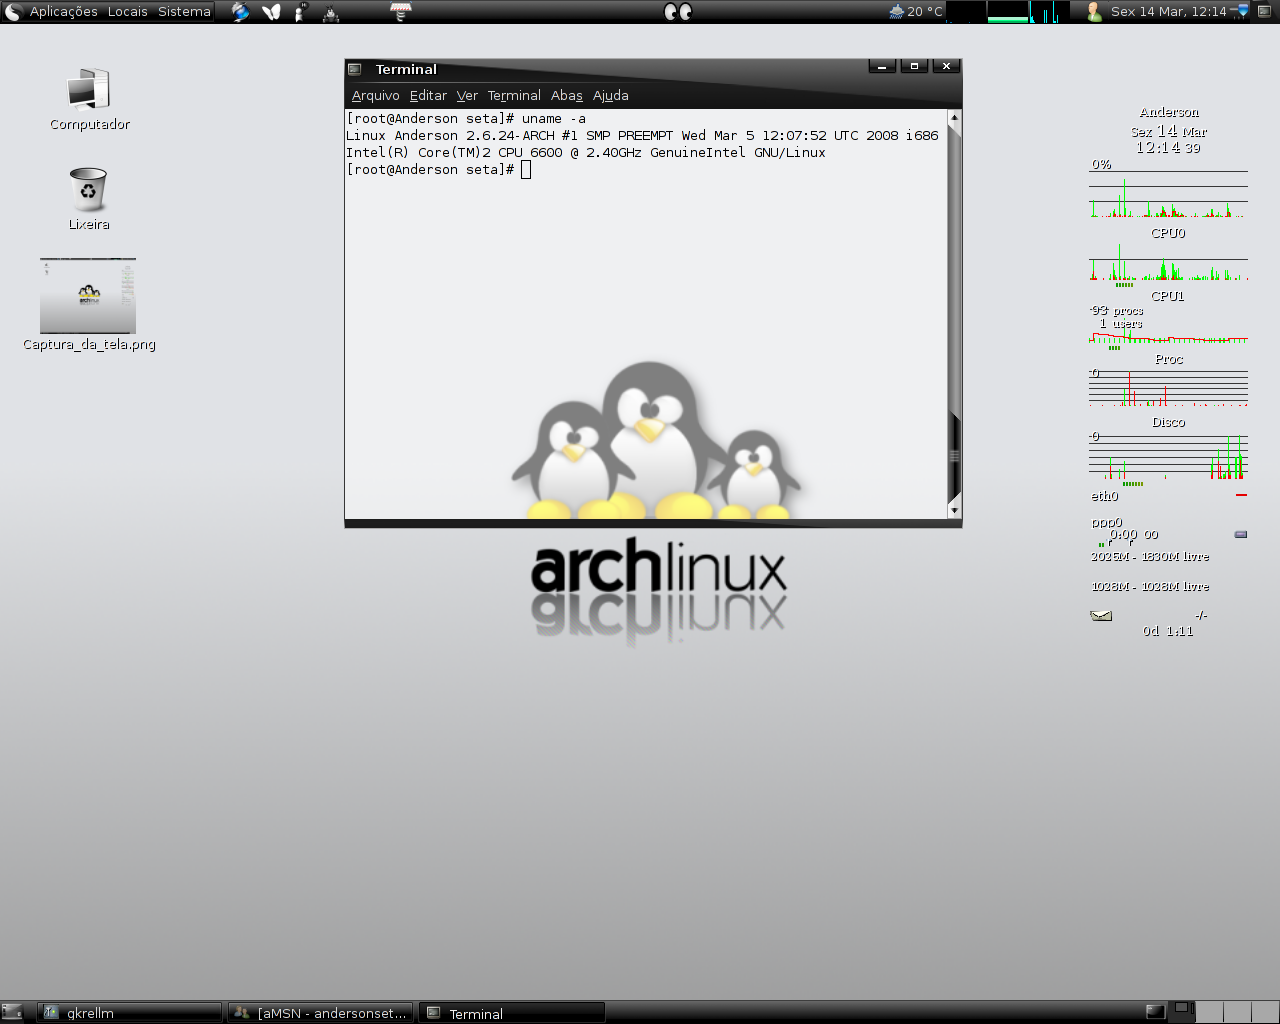The height and width of the screenshot is (1024, 1280).
Task: Click the Terminal scrollbar down arrow
Action: point(954,510)
